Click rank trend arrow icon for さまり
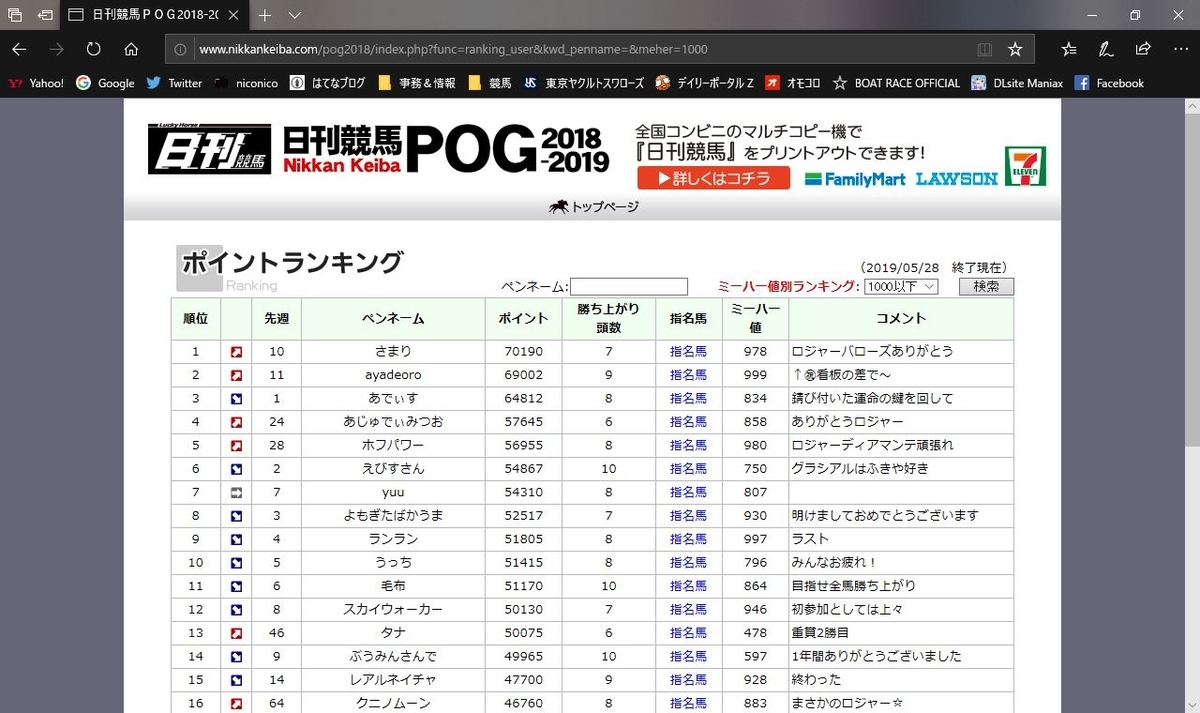Viewport: 1200px width, 713px height. tap(237, 352)
